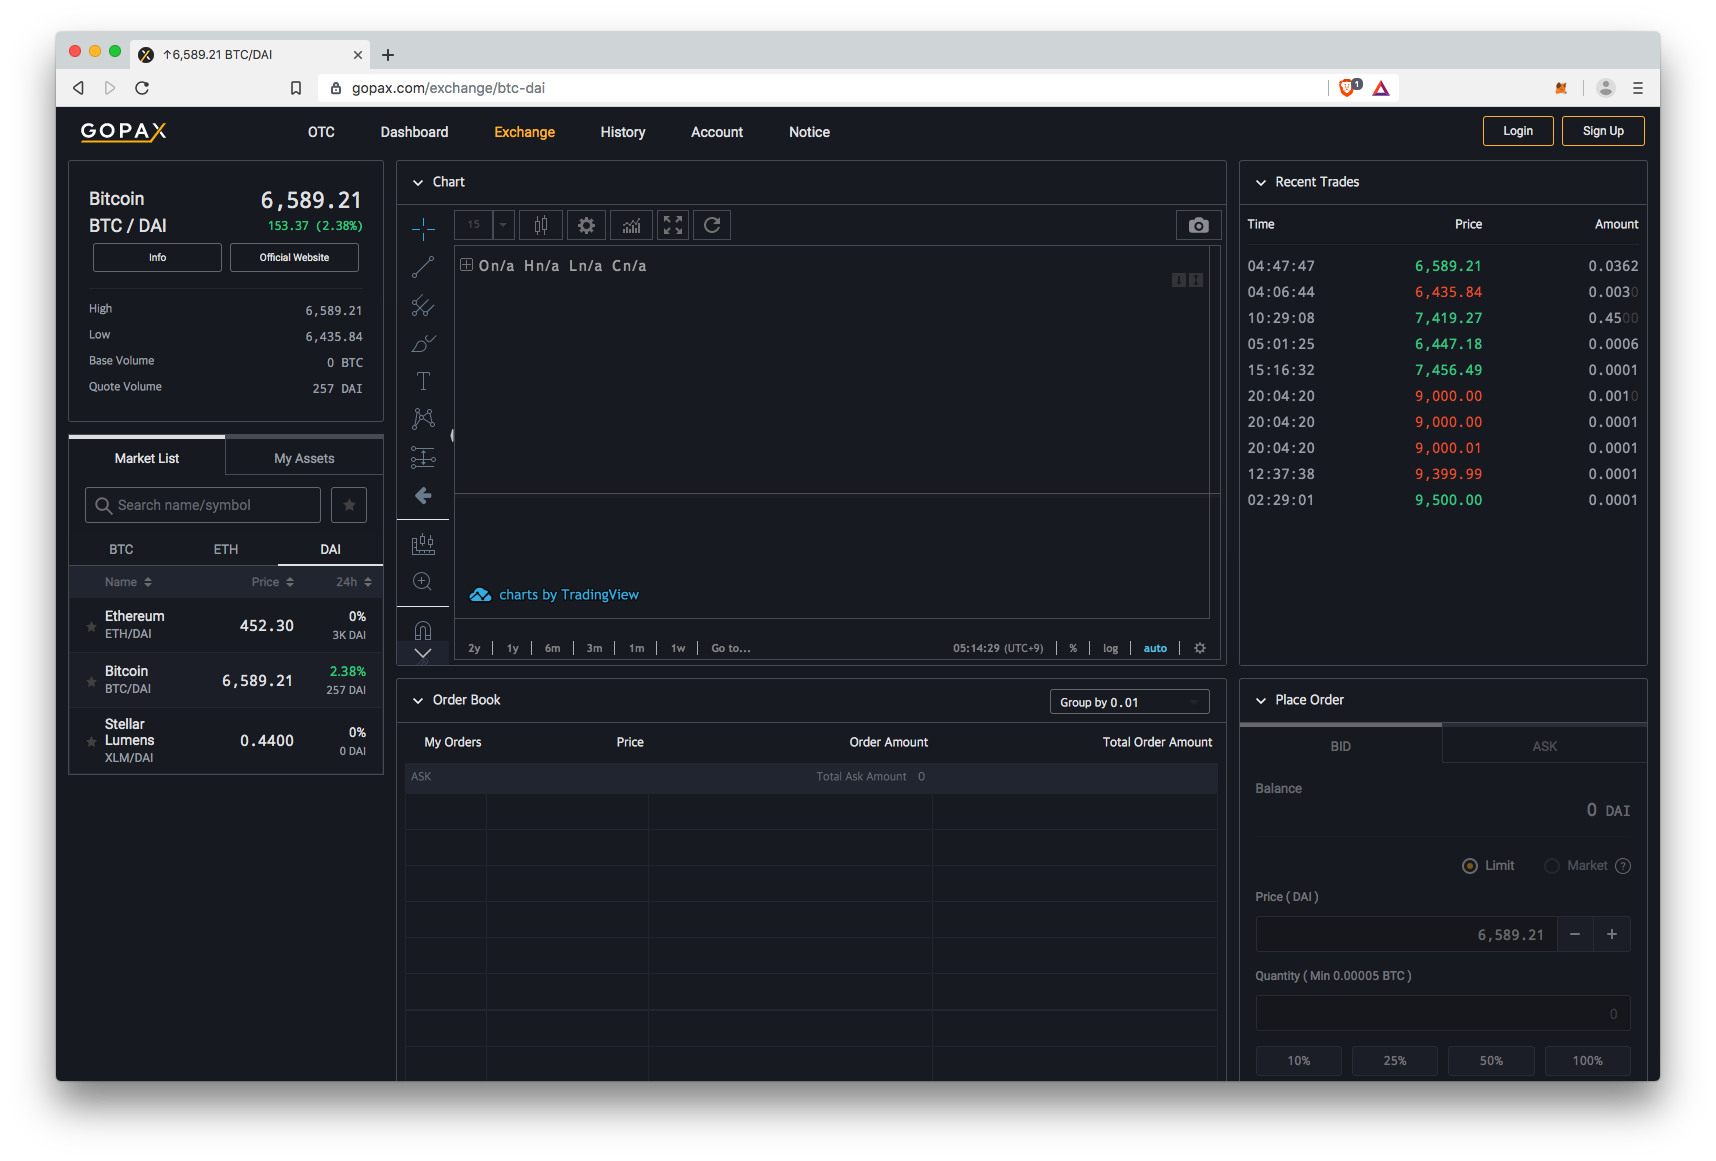This screenshot has height=1161, width=1716.
Task: Sort market list by Price
Action: coord(272,582)
